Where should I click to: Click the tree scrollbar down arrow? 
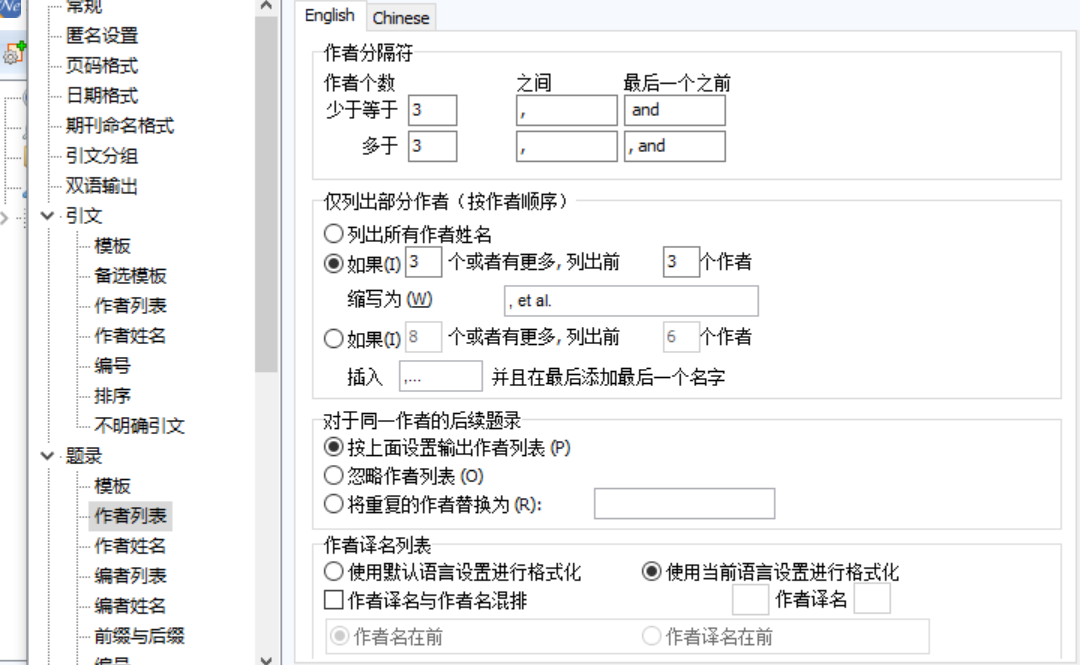tap(266, 659)
